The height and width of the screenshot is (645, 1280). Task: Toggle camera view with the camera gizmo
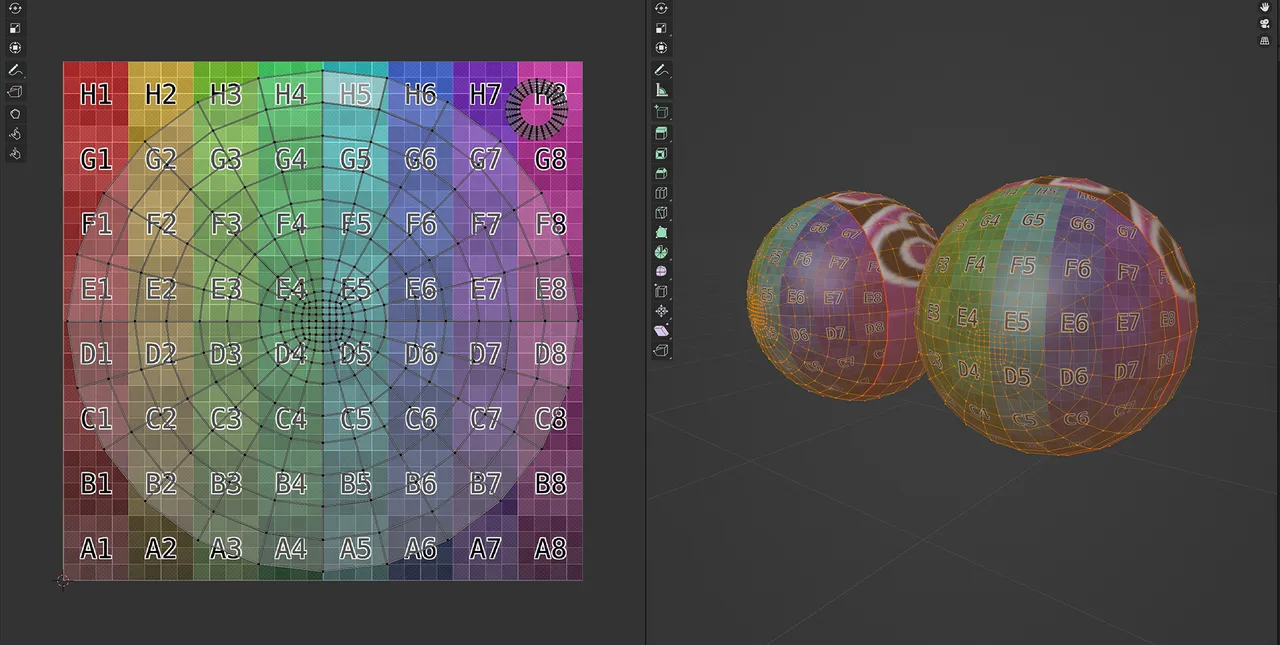click(x=1264, y=23)
